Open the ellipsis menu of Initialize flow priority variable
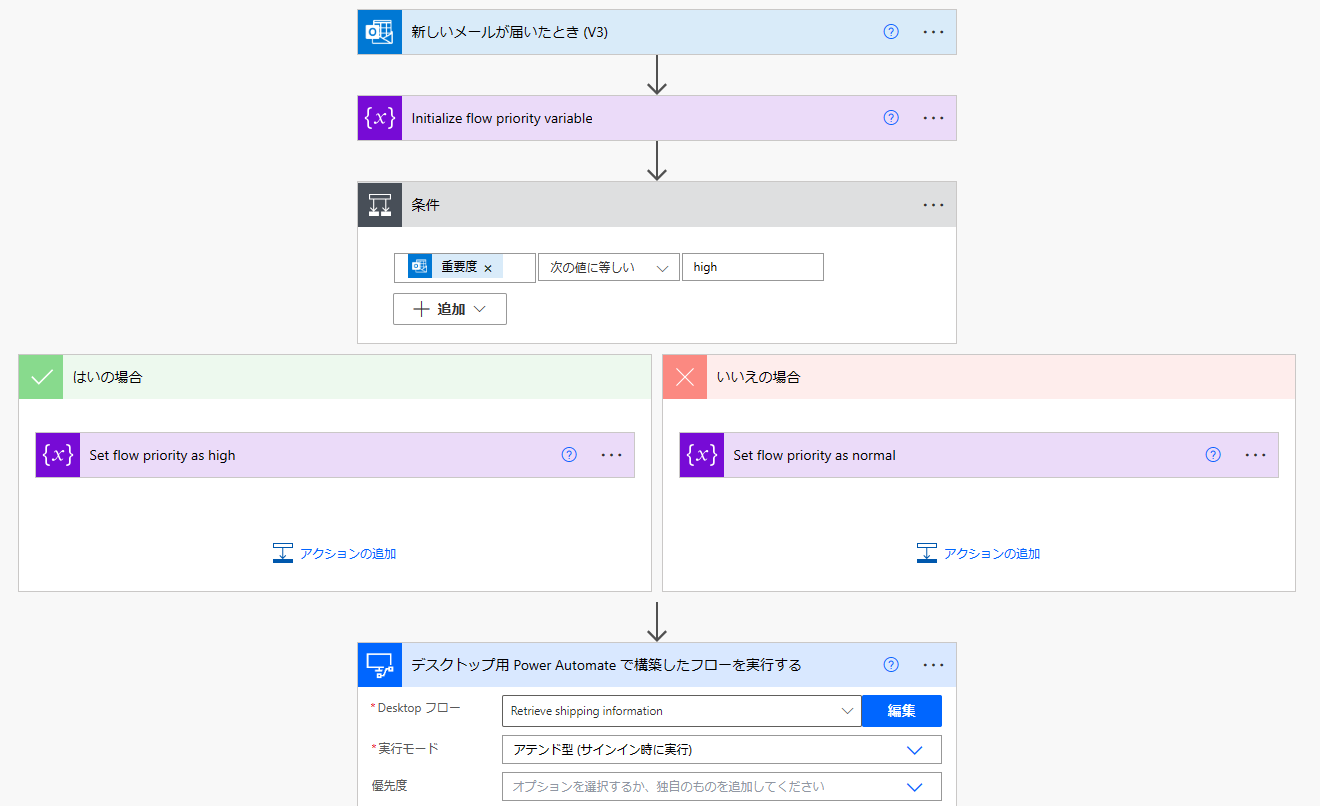The height and width of the screenshot is (806, 1320). coord(933,118)
